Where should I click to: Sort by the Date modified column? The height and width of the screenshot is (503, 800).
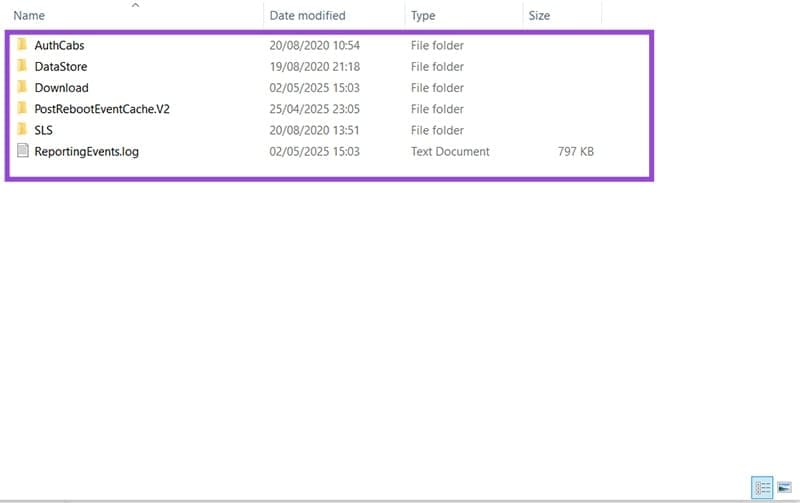(307, 16)
